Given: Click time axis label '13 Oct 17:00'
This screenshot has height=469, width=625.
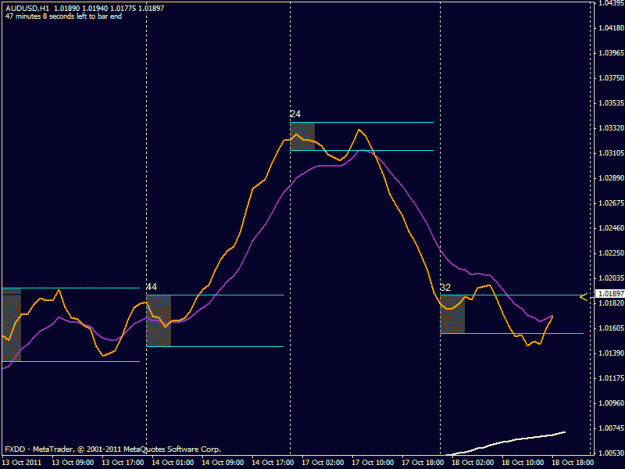Looking at the screenshot, I should 123,463.
